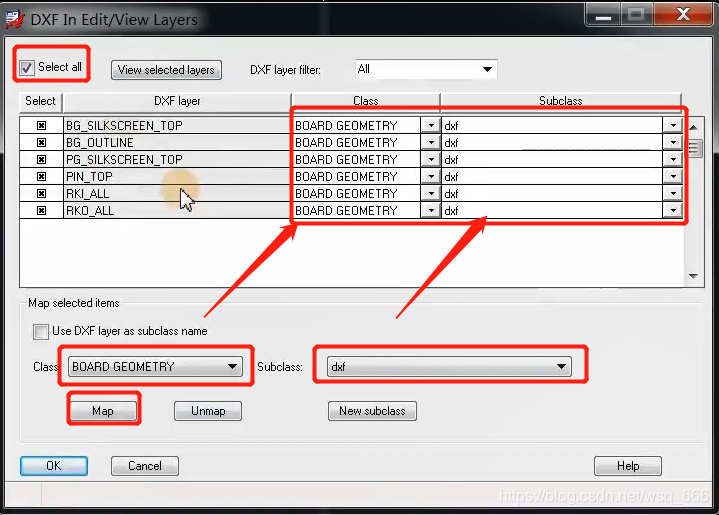
Task: Select the PG_SILKSCREEN_TOP layer name cell
Action: [x=177, y=159]
